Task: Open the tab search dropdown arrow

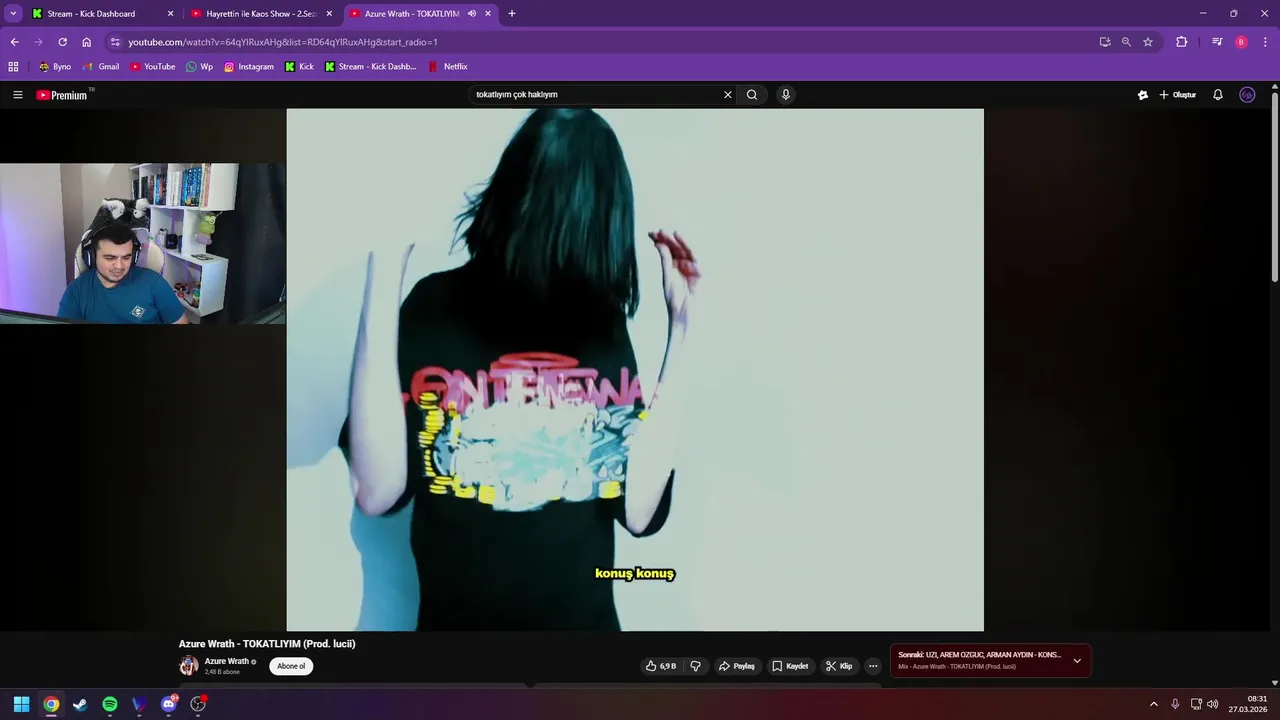Action: click(x=13, y=14)
